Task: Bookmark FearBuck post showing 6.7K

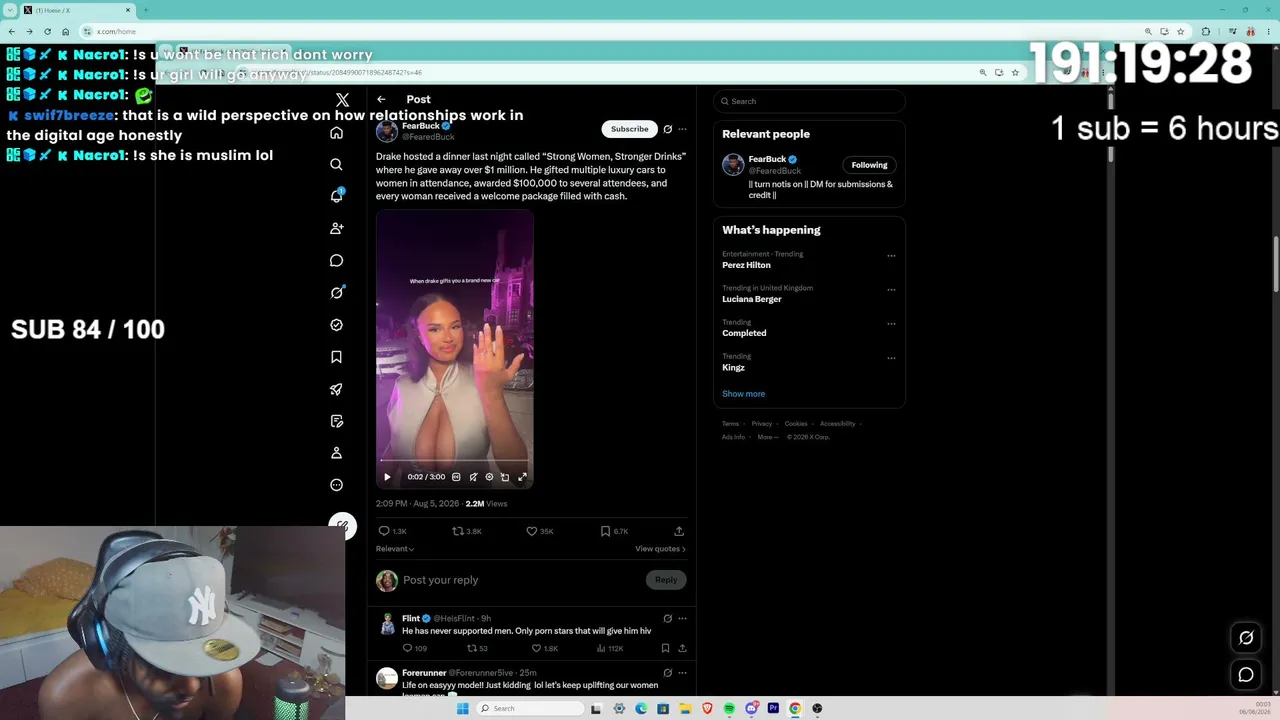Action: click(x=614, y=531)
